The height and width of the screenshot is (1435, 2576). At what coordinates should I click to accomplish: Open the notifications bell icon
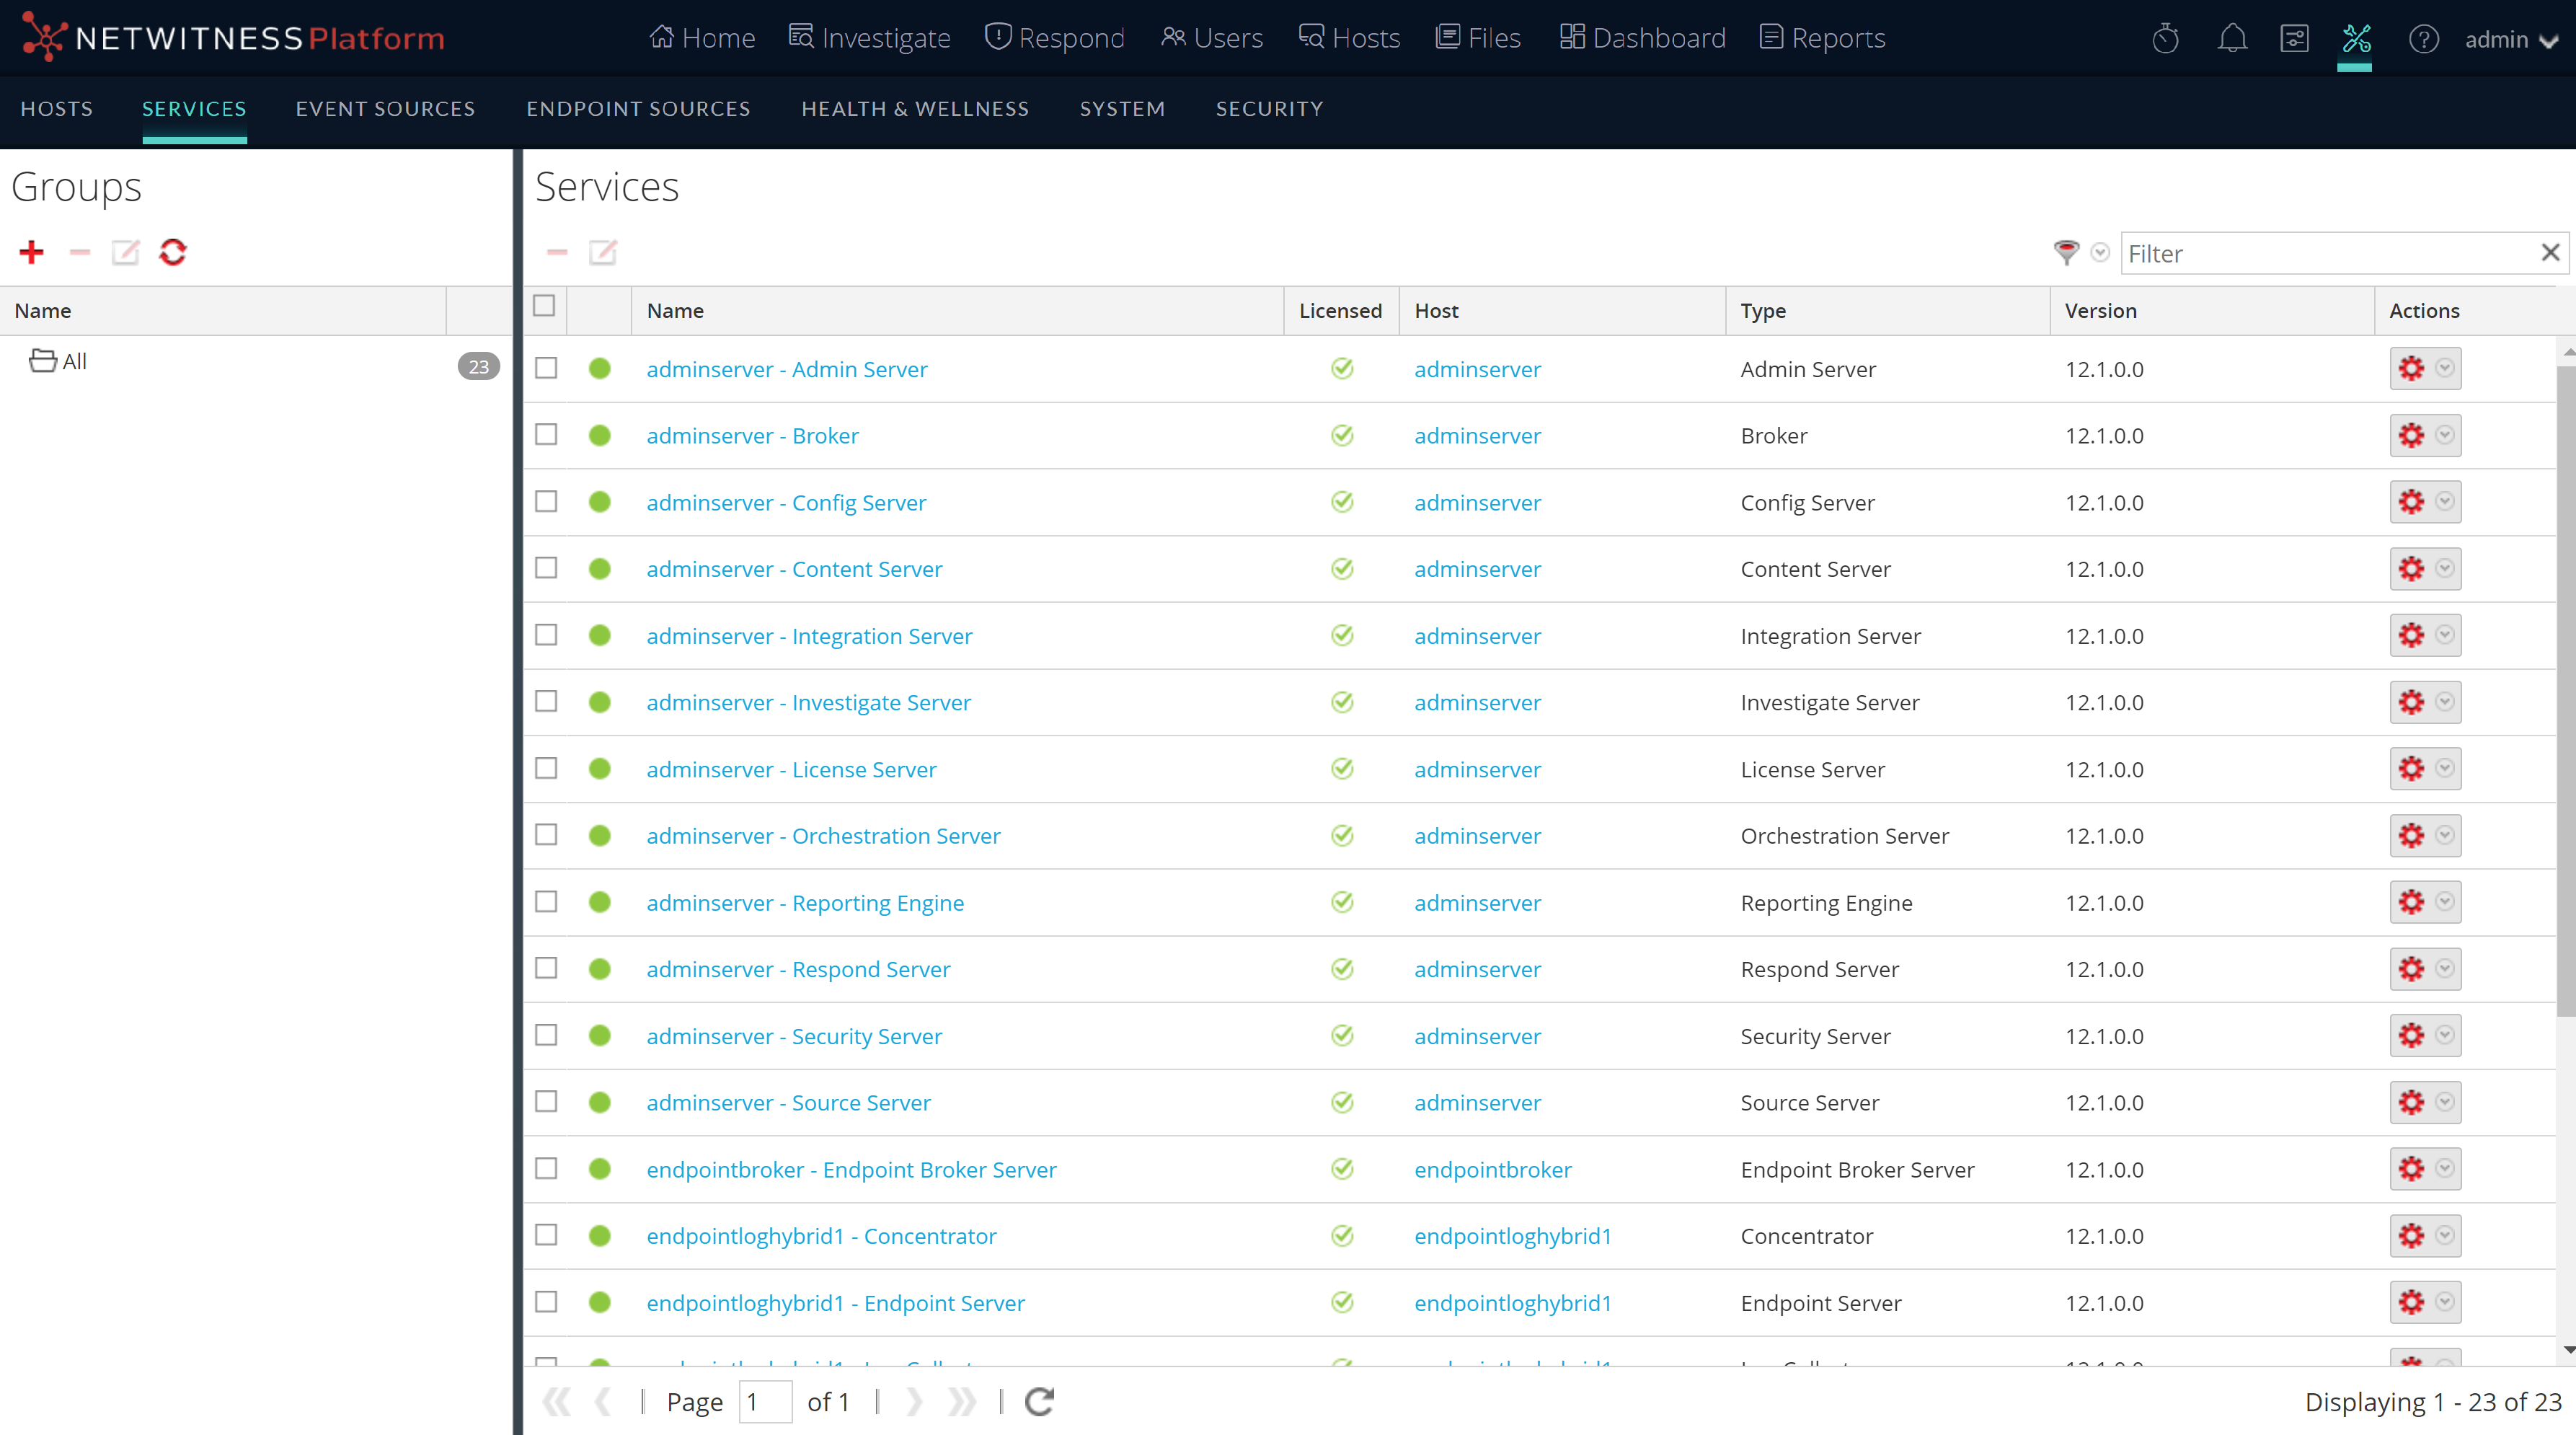click(x=2231, y=38)
